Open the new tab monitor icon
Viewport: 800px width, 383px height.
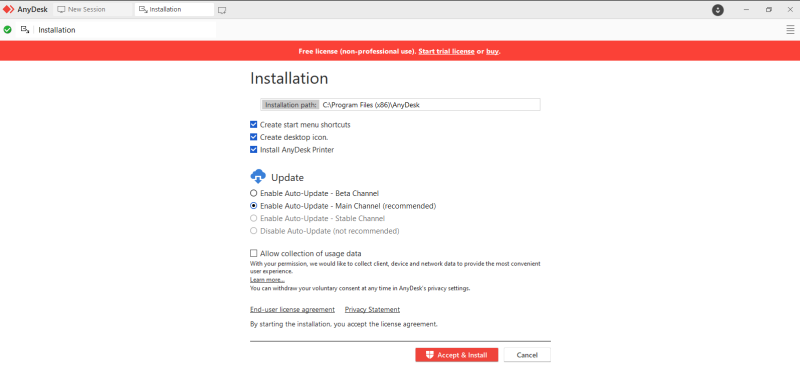pos(222,10)
